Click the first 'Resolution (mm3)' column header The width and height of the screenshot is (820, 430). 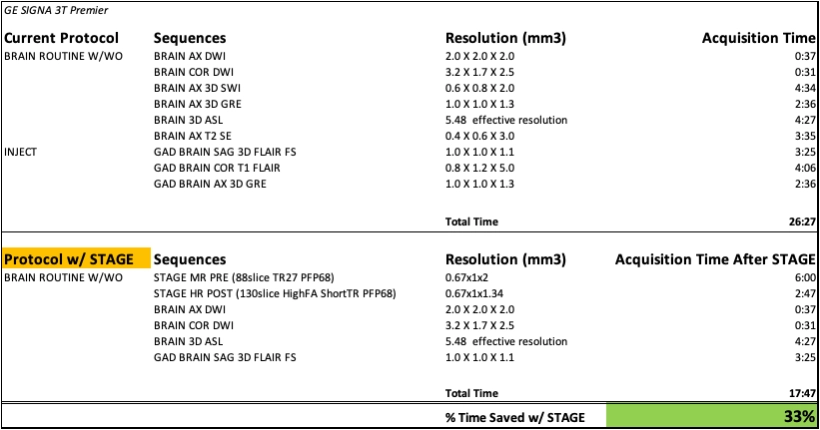pos(506,38)
